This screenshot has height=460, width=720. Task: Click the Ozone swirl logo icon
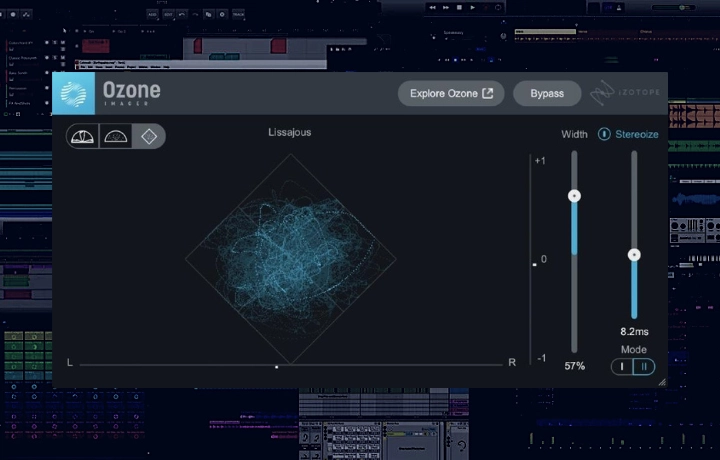(x=73, y=94)
